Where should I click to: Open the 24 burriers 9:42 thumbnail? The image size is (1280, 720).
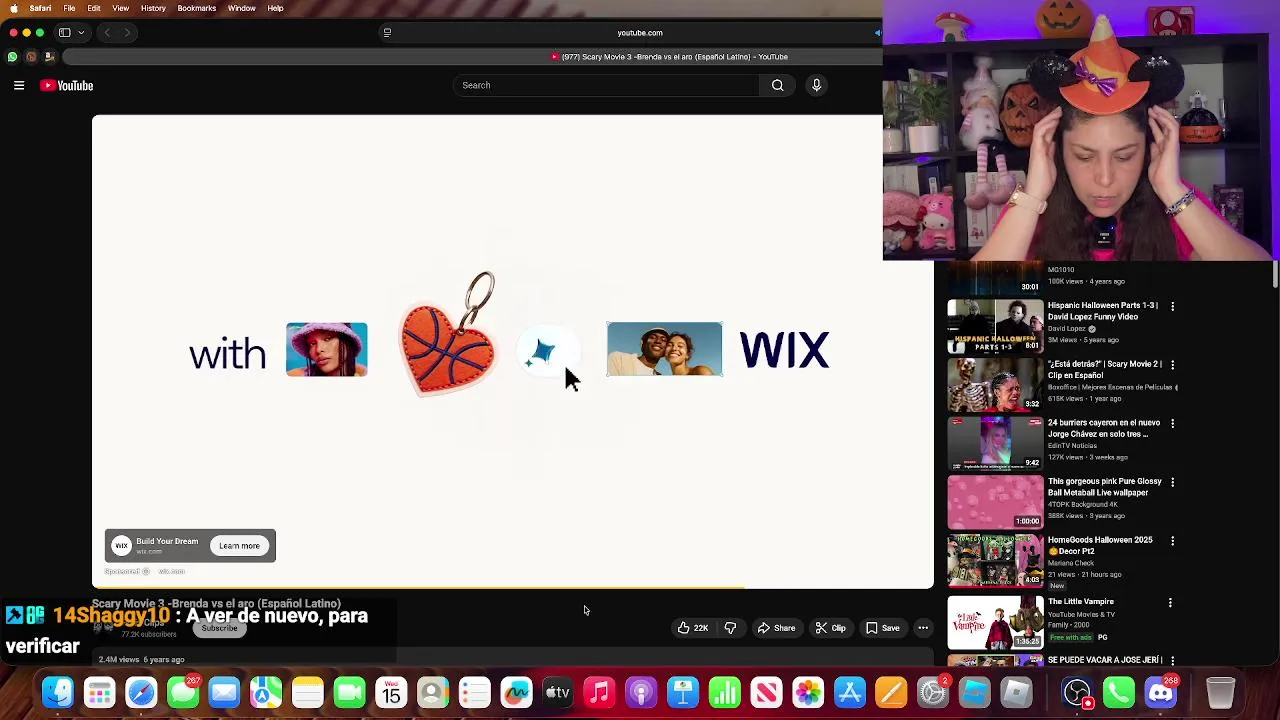click(x=995, y=443)
